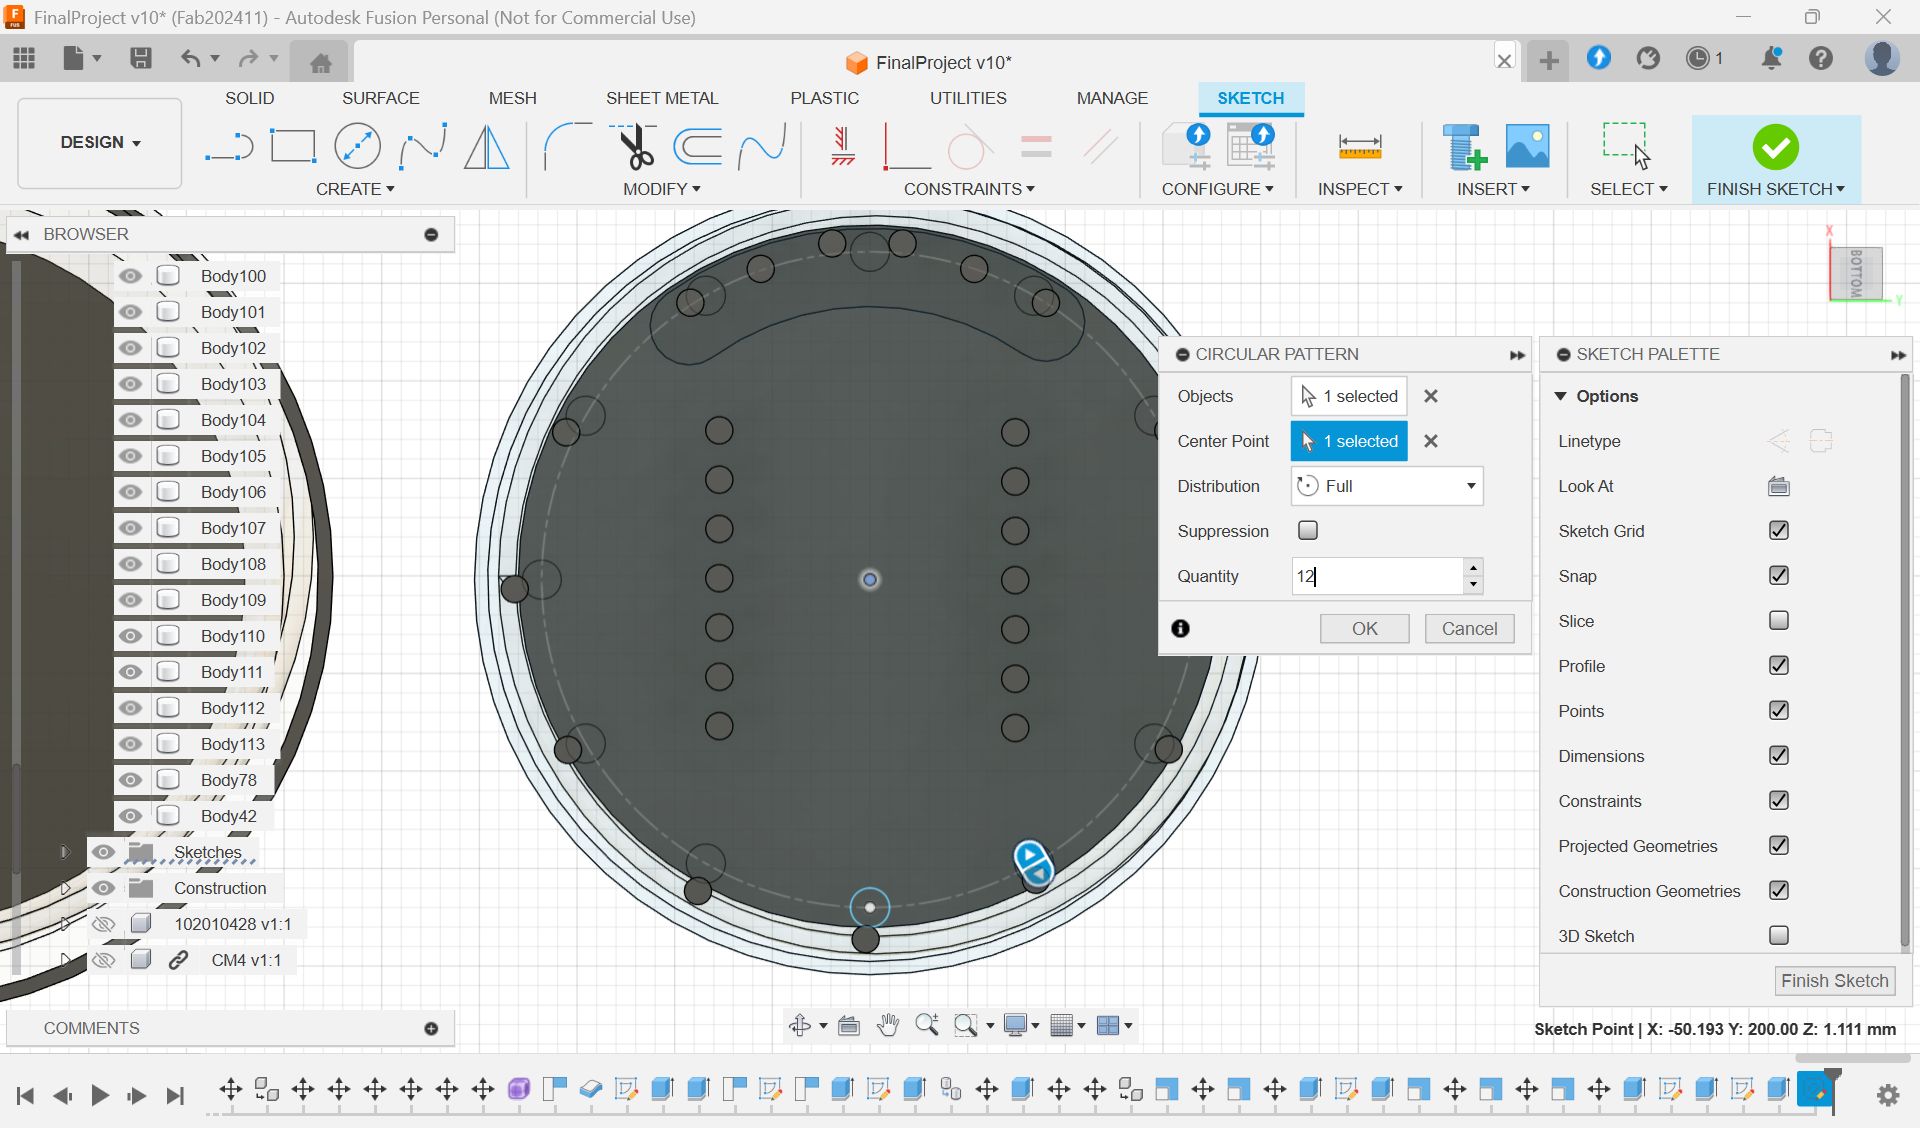Click the Center Point 1 selected button
Viewport: 1920px width, 1128px height.
[1349, 441]
